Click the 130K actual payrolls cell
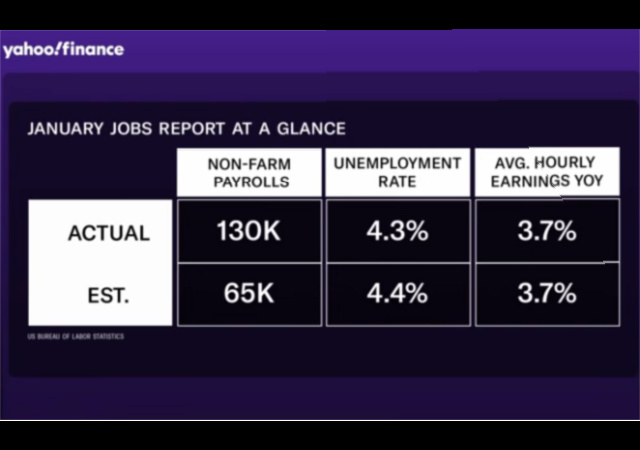640x450 pixels. pyautogui.click(x=249, y=231)
